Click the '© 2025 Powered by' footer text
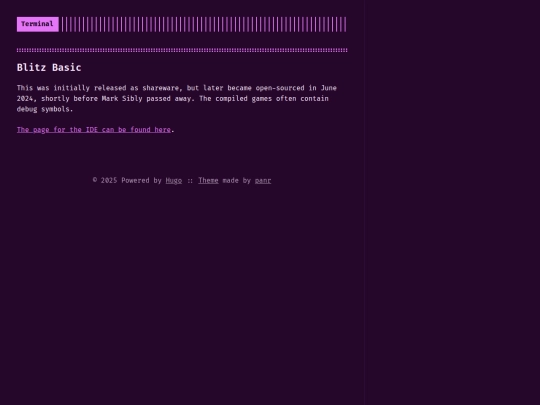540x405 pixels. pyautogui.click(x=127, y=180)
